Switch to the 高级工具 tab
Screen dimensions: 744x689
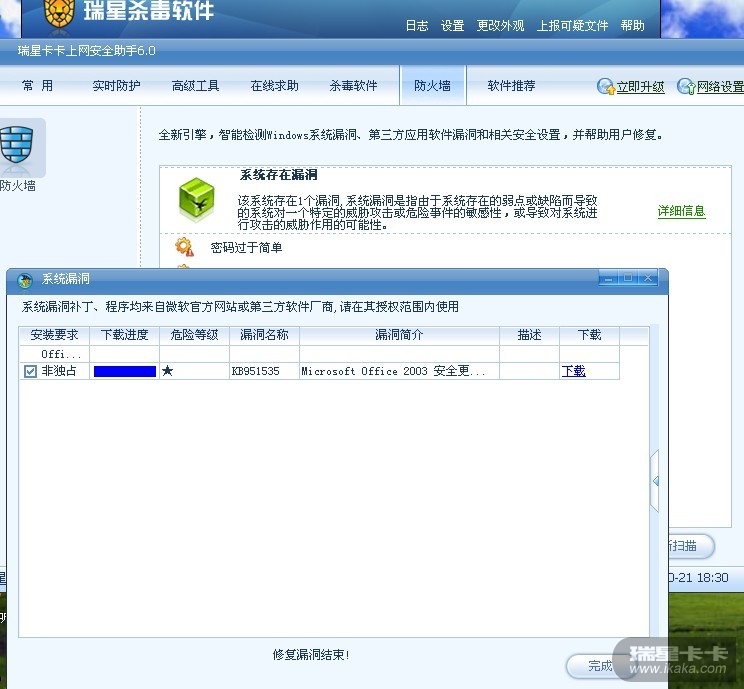(195, 86)
